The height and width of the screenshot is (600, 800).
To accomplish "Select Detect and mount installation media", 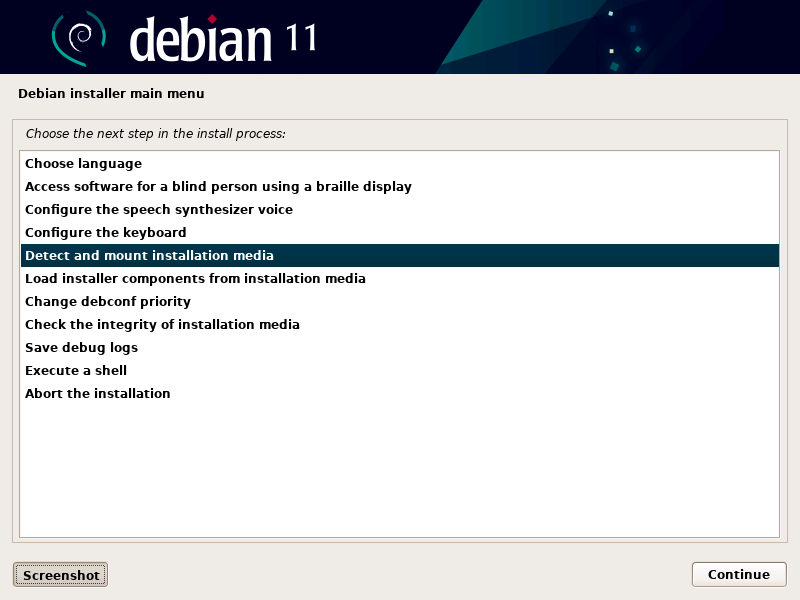I will tap(400, 255).
